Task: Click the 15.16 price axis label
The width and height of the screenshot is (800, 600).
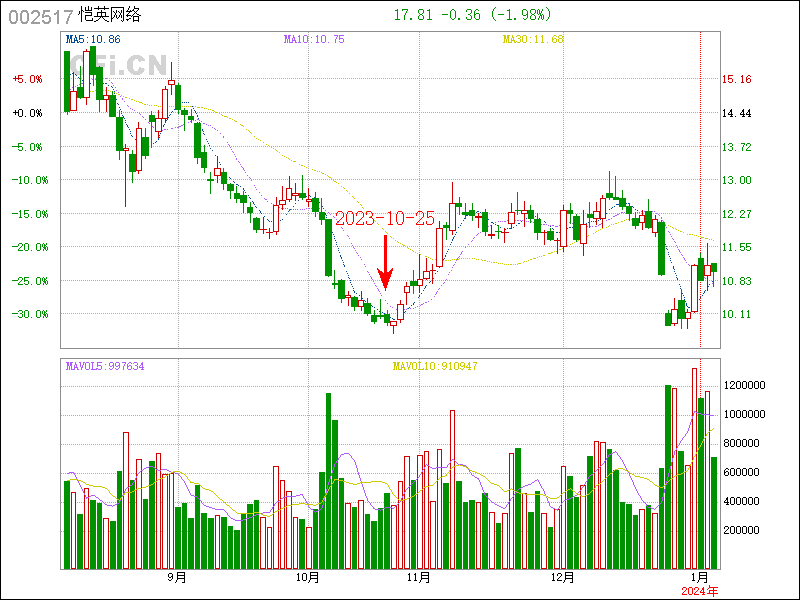Action: pos(737,80)
